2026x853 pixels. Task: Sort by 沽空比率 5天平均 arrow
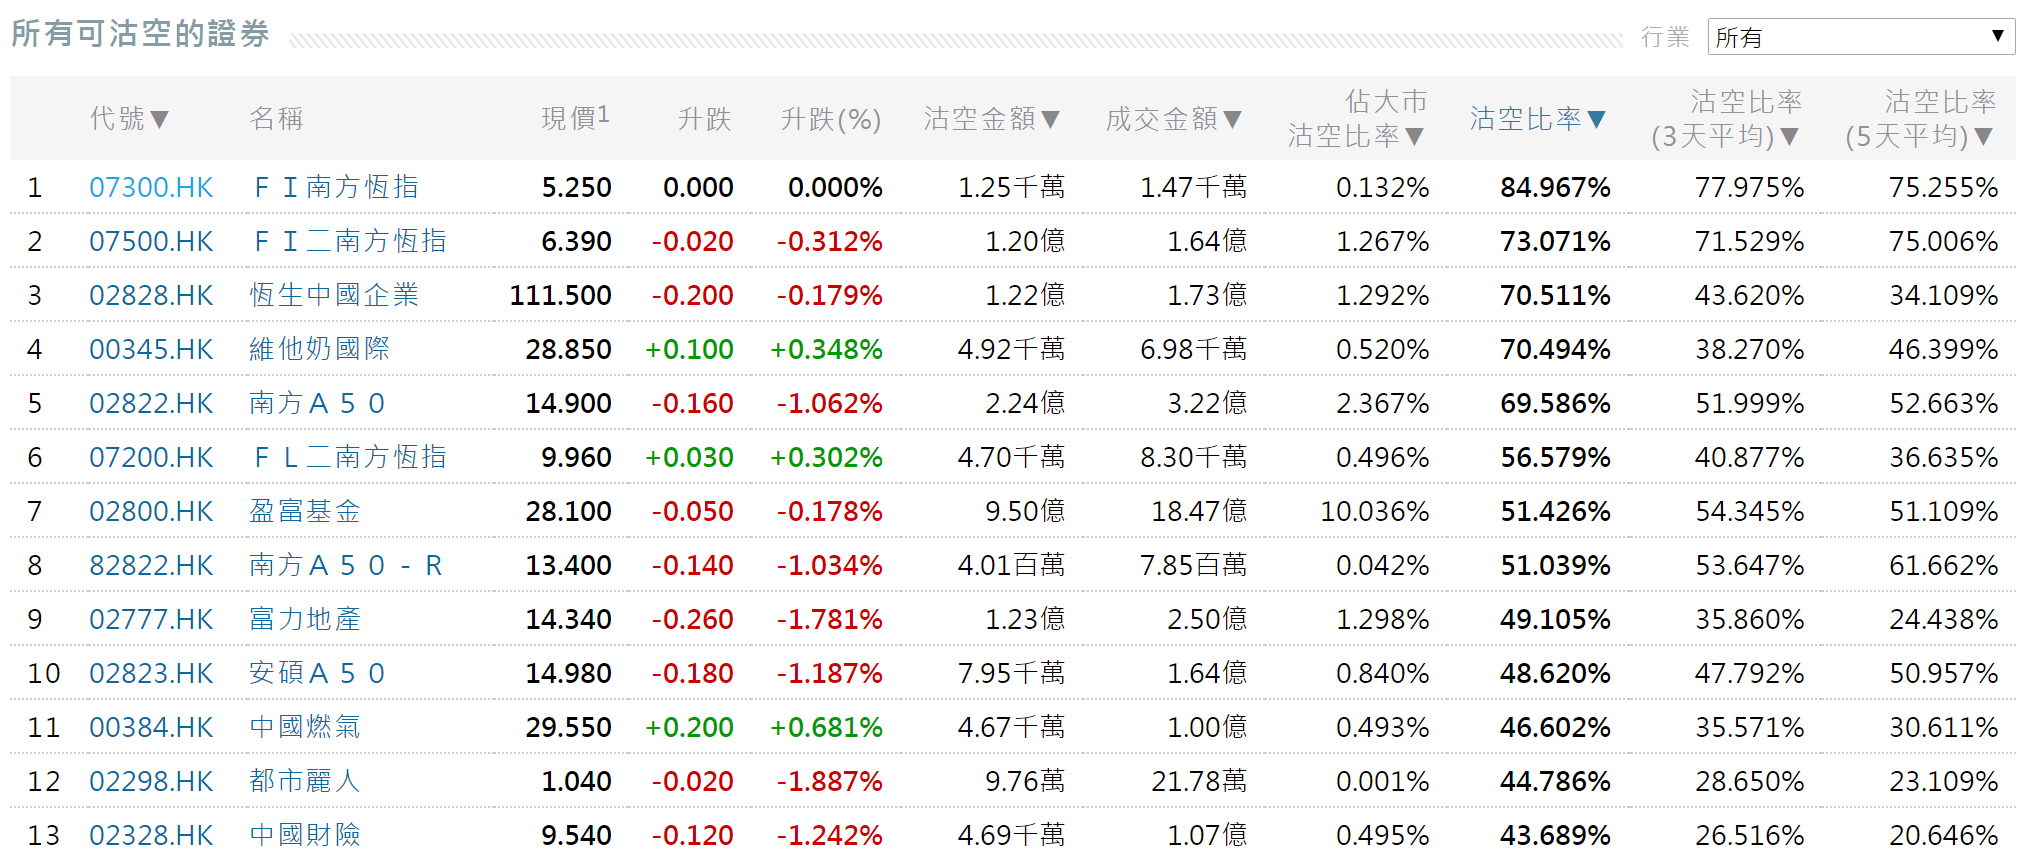coord(1984,136)
